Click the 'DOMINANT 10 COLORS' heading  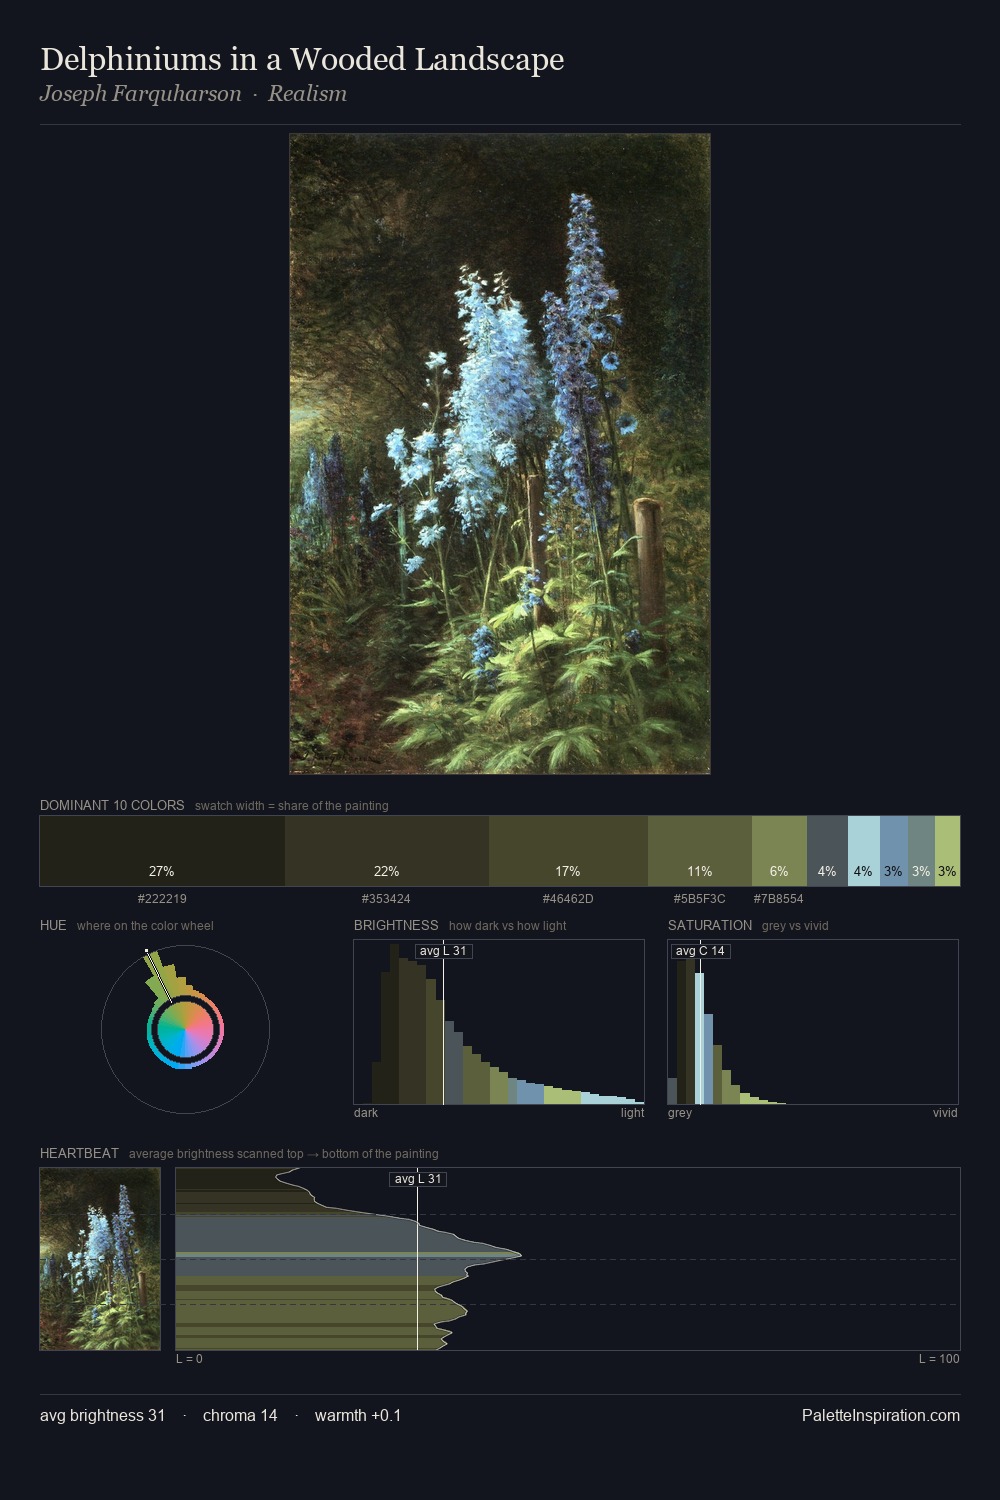coord(112,805)
